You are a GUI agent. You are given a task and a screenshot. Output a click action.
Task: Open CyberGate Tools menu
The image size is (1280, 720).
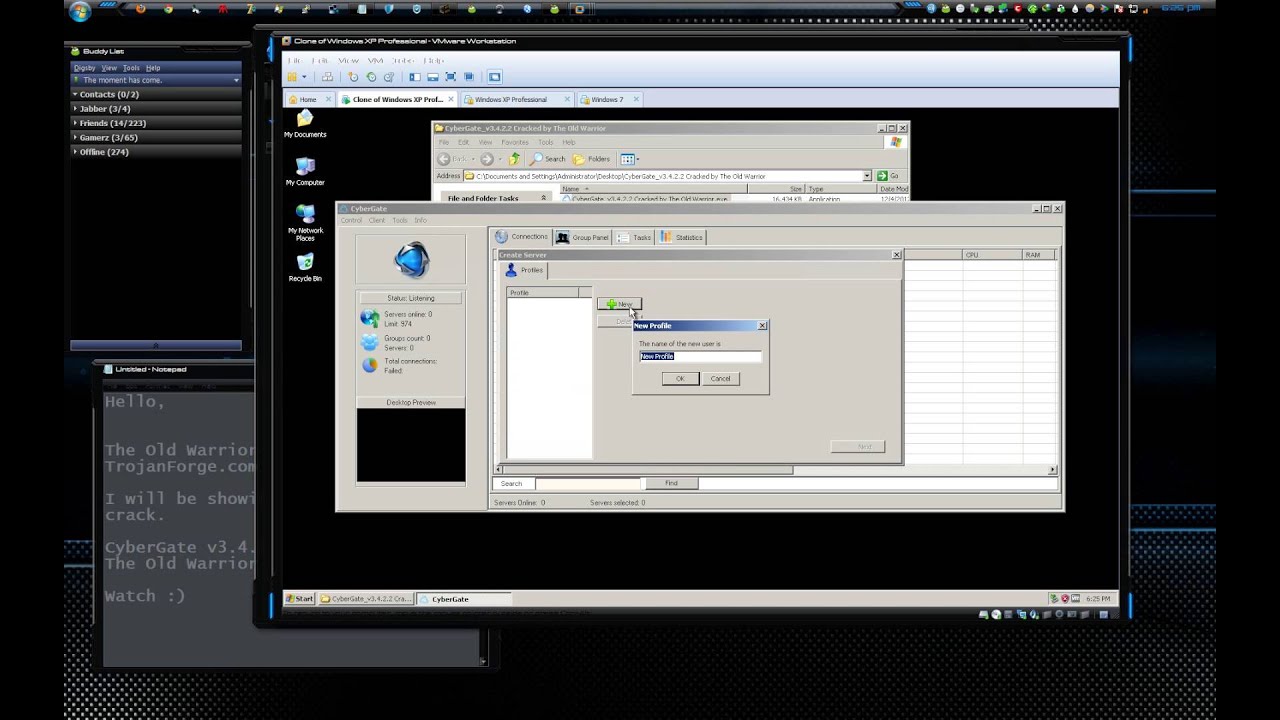400,220
